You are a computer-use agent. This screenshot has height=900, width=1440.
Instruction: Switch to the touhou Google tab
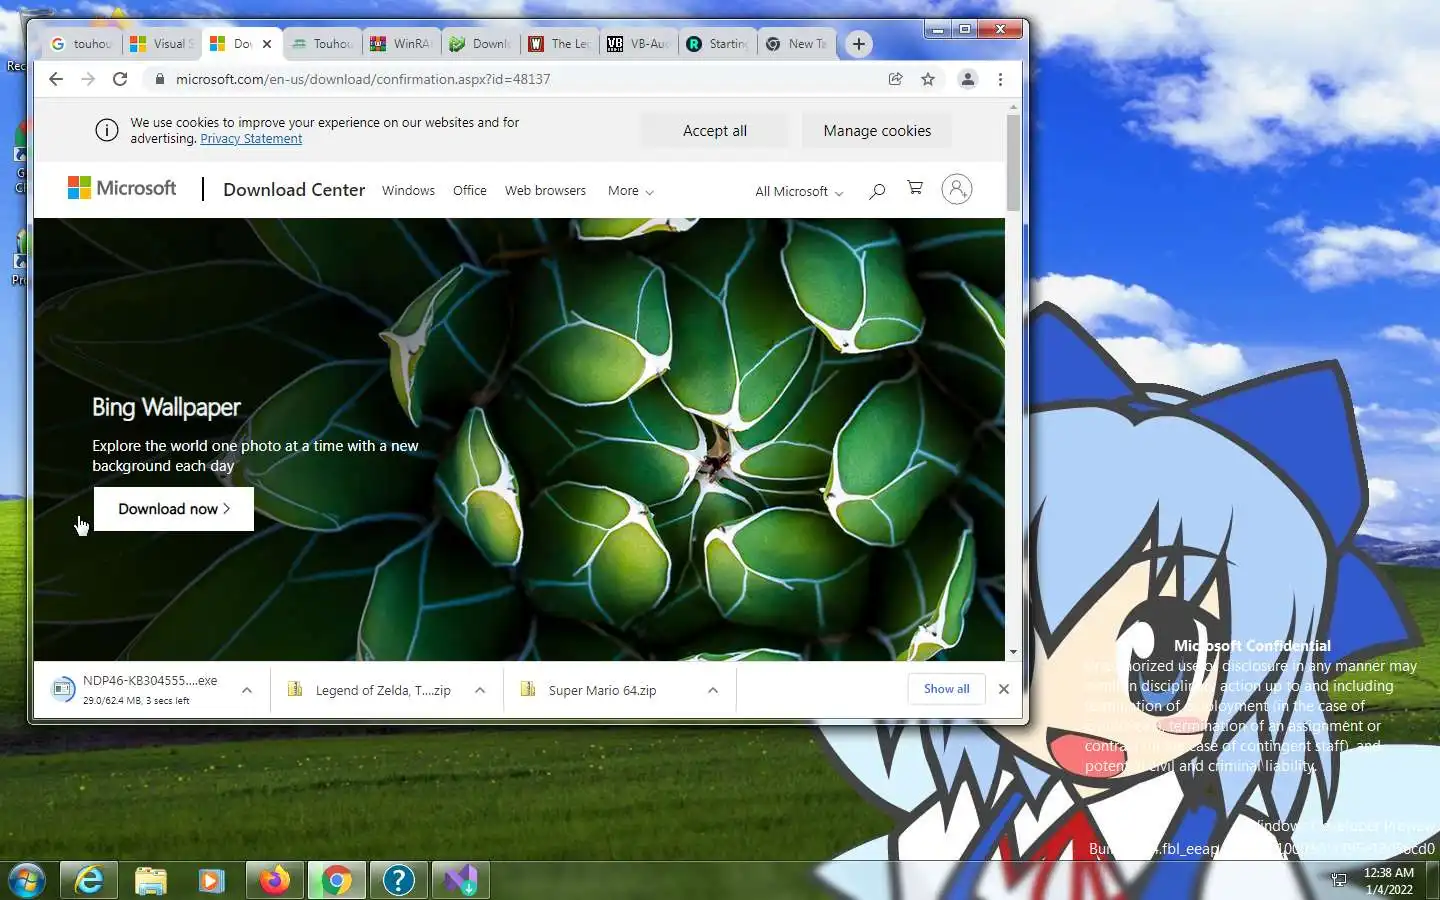pos(83,44)
